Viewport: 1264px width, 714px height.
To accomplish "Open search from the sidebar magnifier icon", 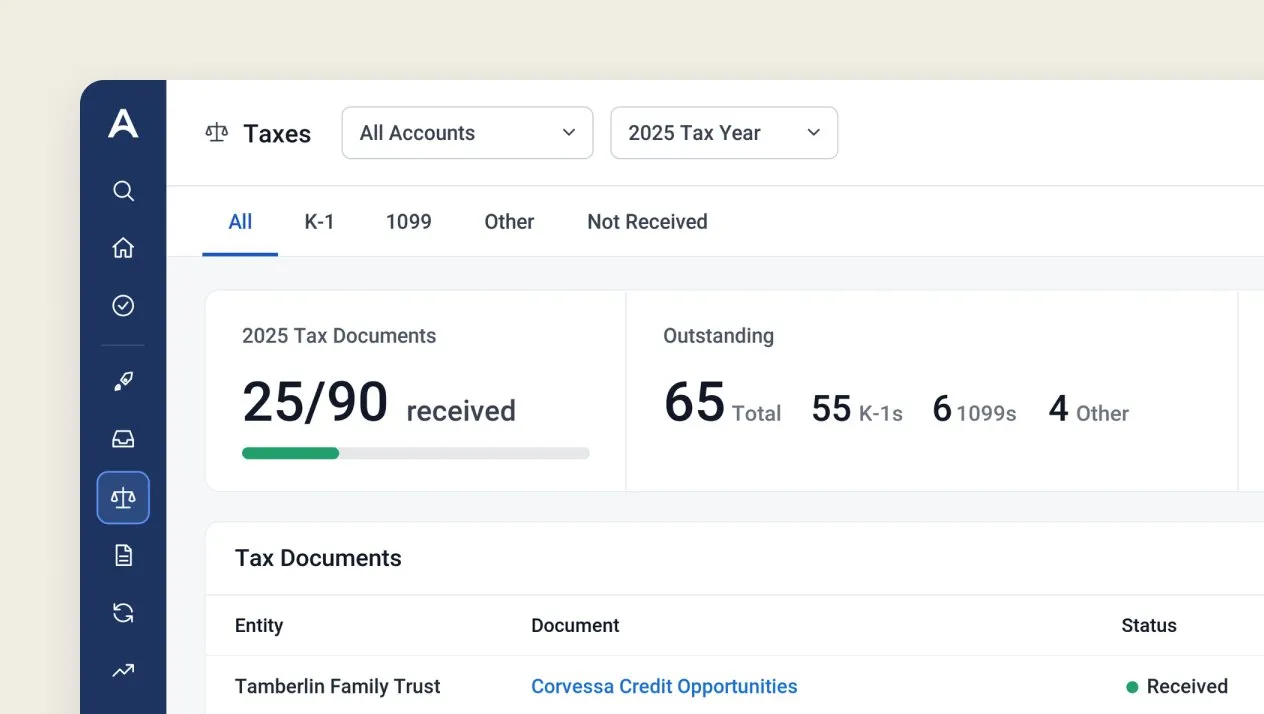I will [123, 191].
